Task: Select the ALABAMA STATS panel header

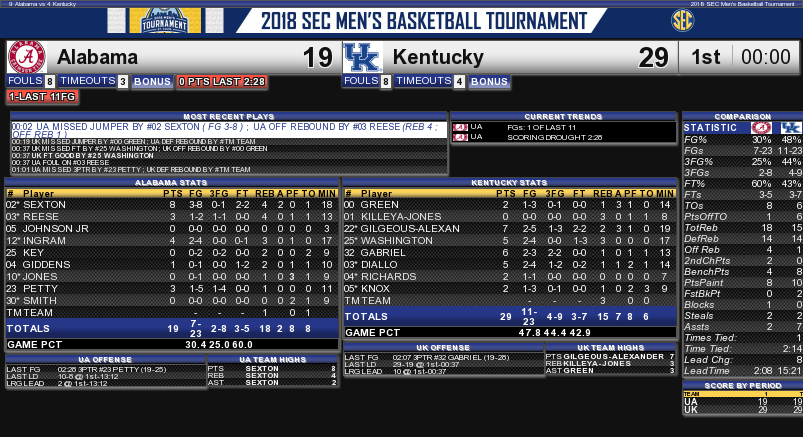Action: [x=171, y=182]
